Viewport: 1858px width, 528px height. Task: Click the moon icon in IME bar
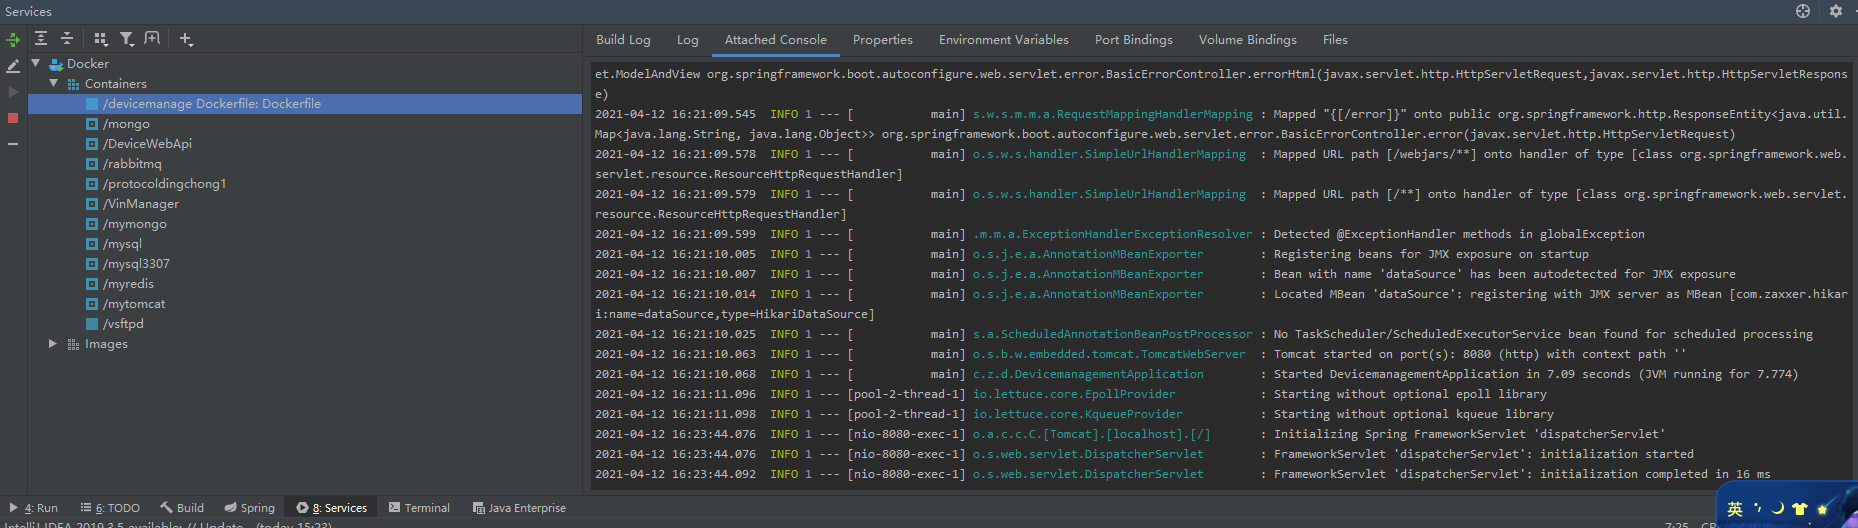pos(1778,508)
